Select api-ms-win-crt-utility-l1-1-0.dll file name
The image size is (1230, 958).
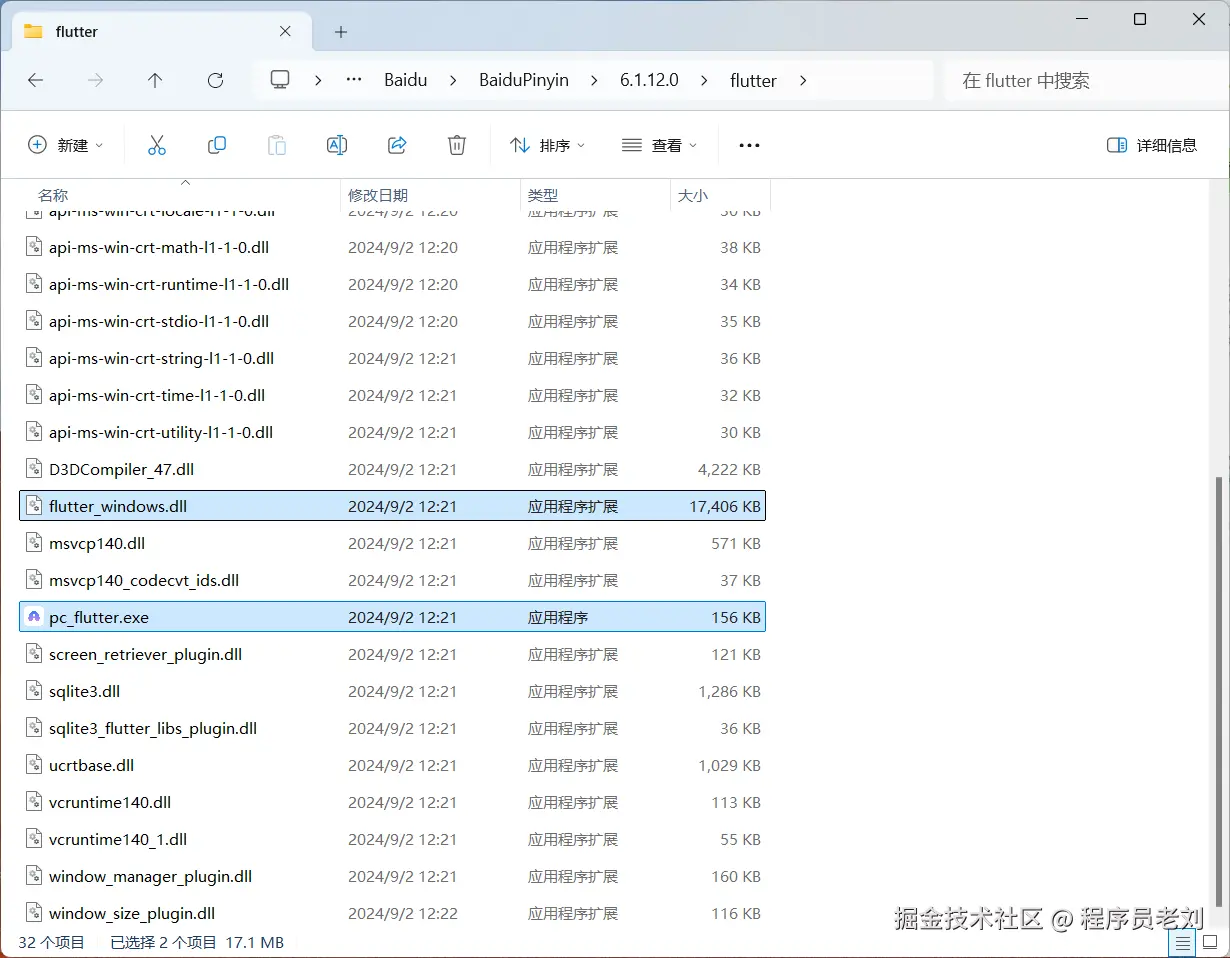click(161, 432)
